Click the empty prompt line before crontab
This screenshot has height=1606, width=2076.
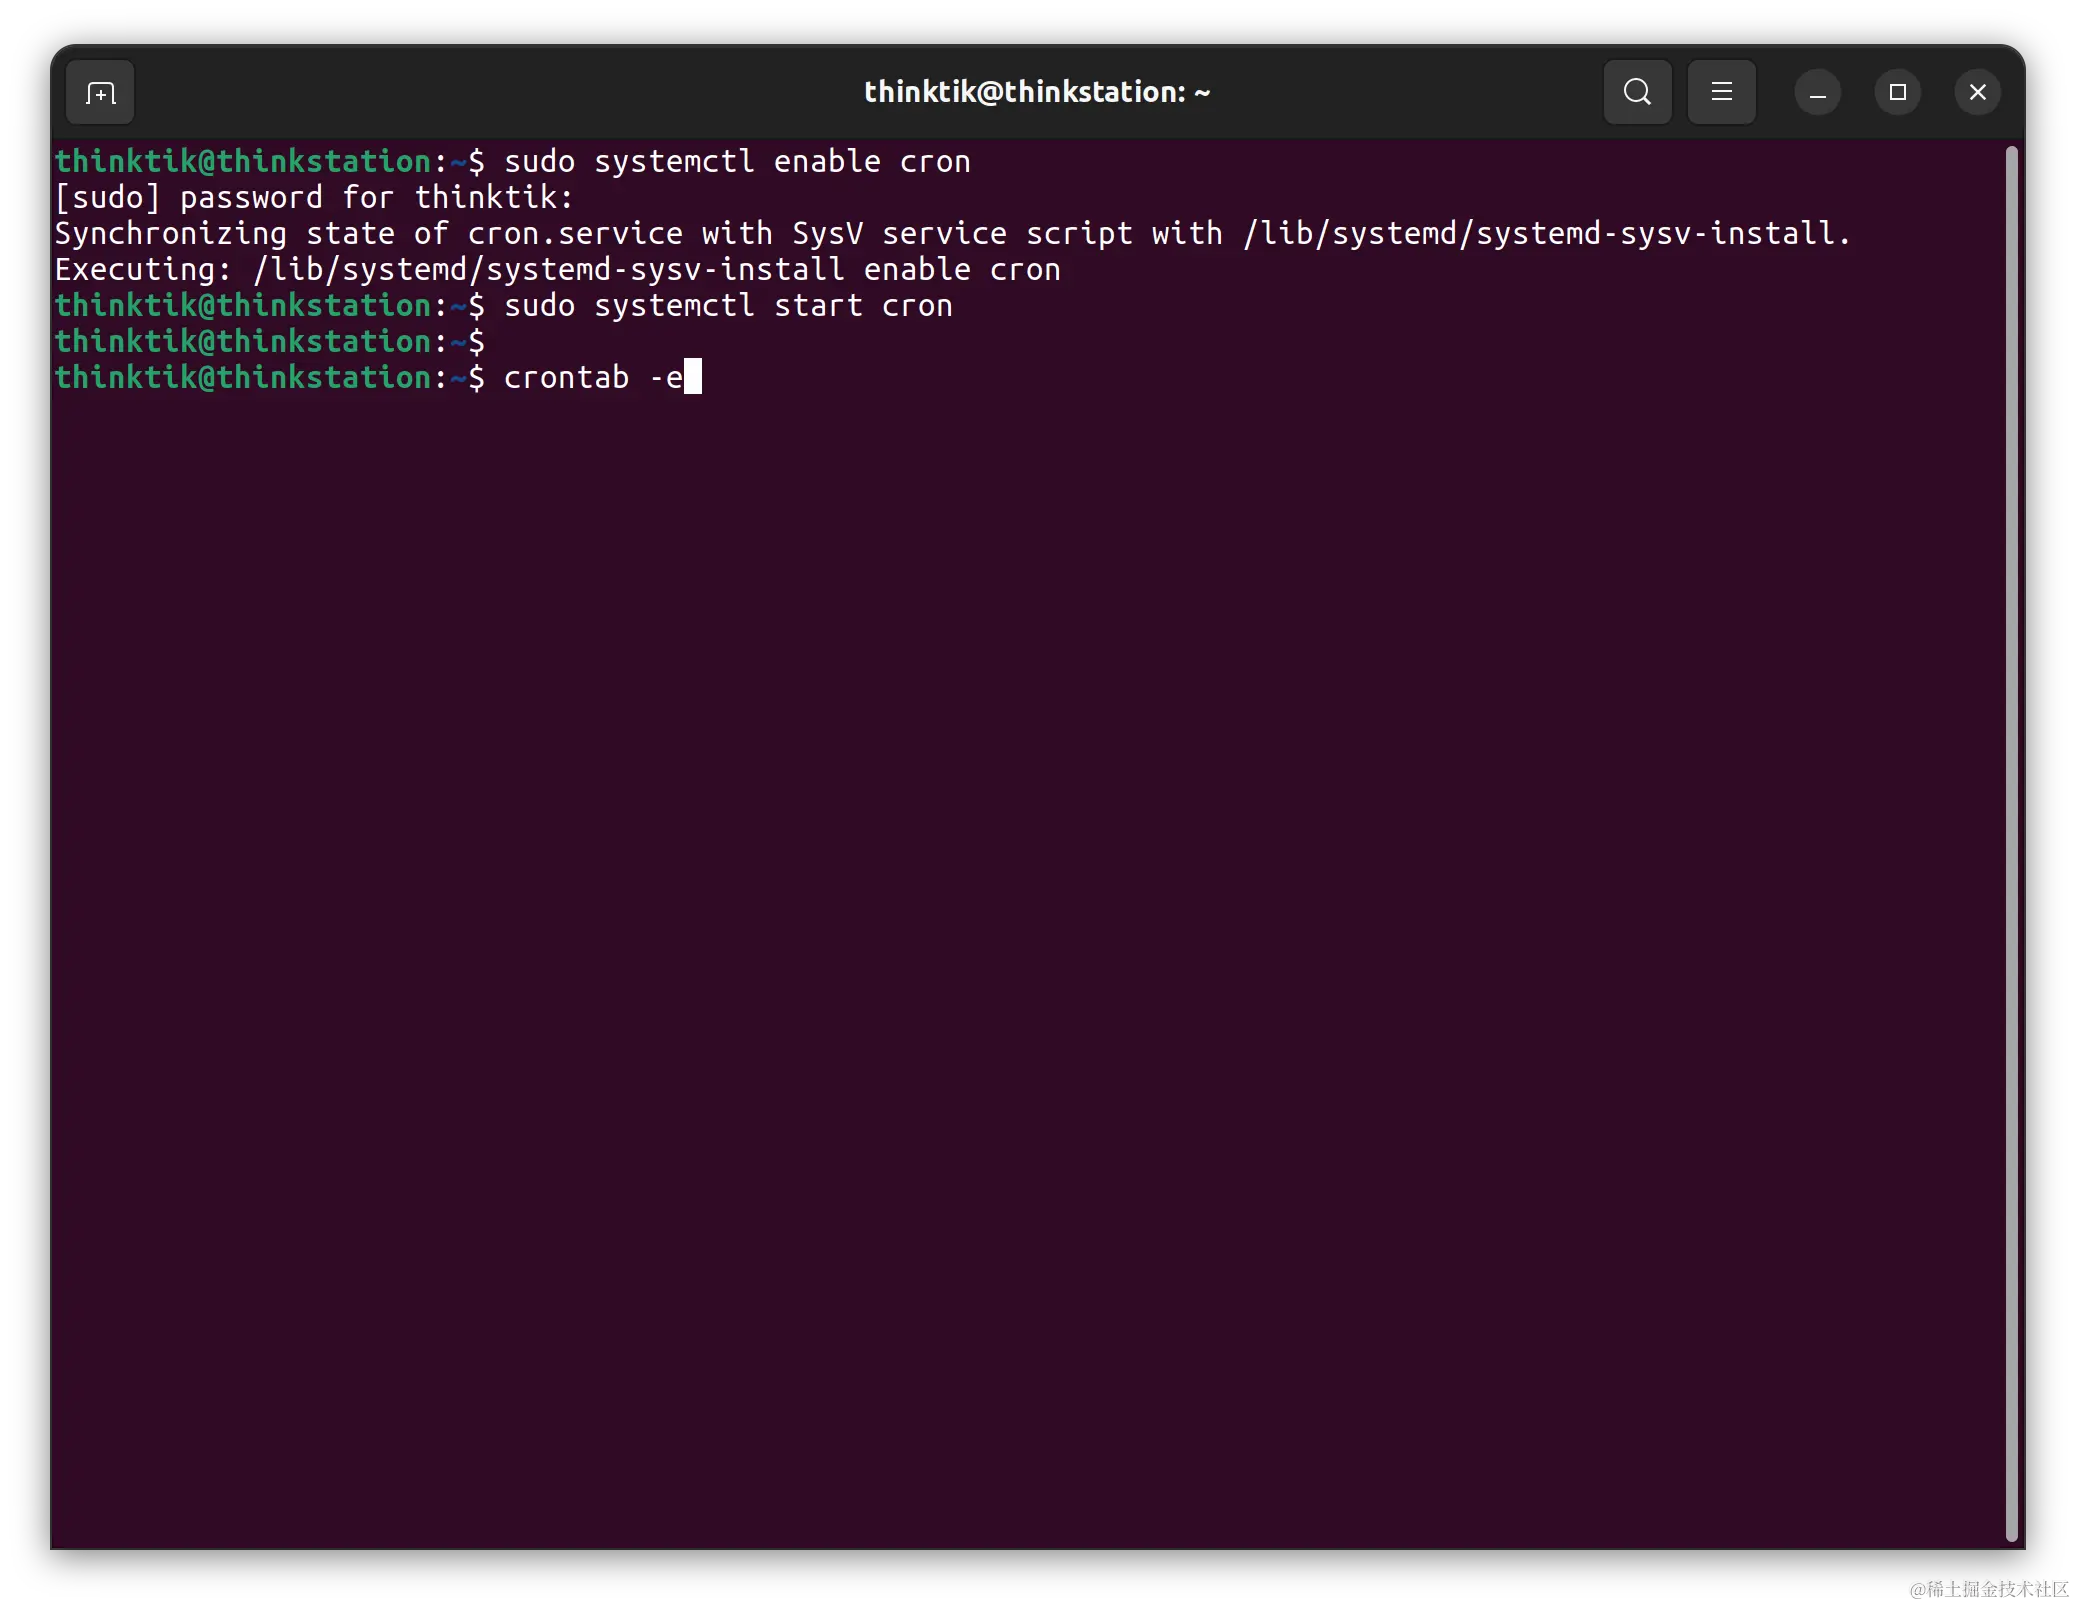coord(270,342)
